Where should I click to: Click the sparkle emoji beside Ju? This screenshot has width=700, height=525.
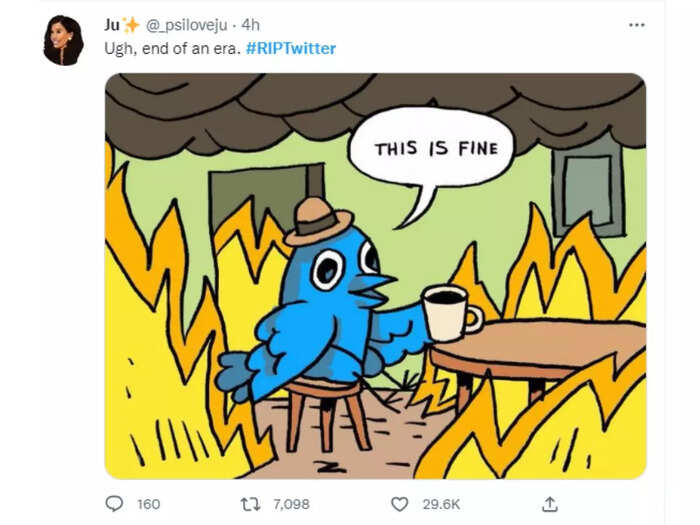[131, 25]
